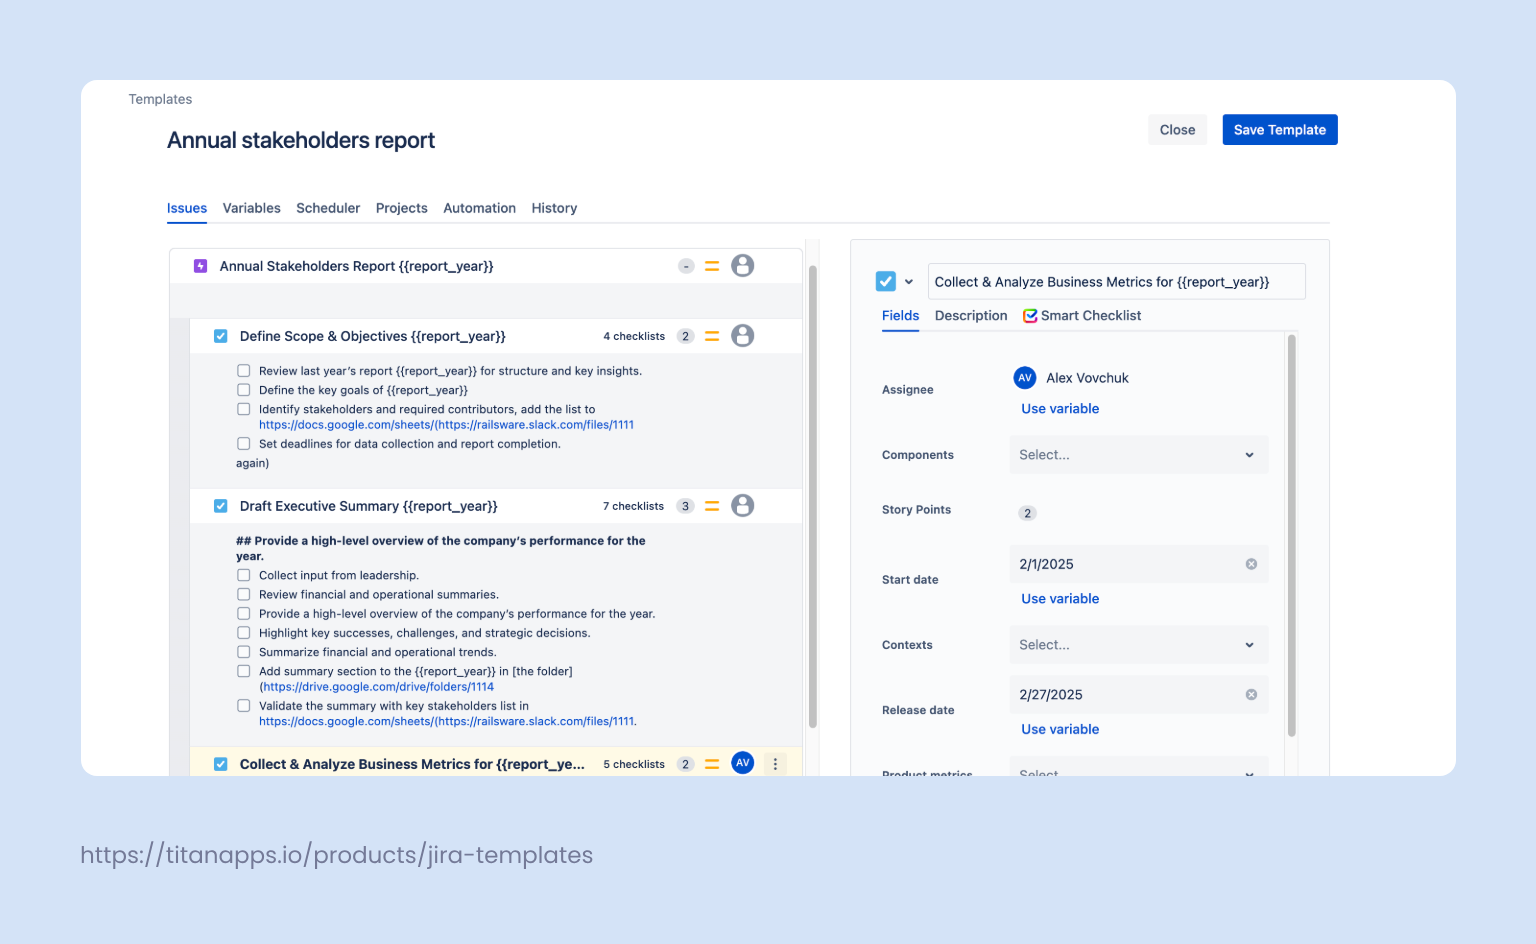Image resolution: width=1536 pixels, height=944 pixels.
Task: Click Alex Vovchuk's avatar in the Assignee field
Action: point(1025,377)
